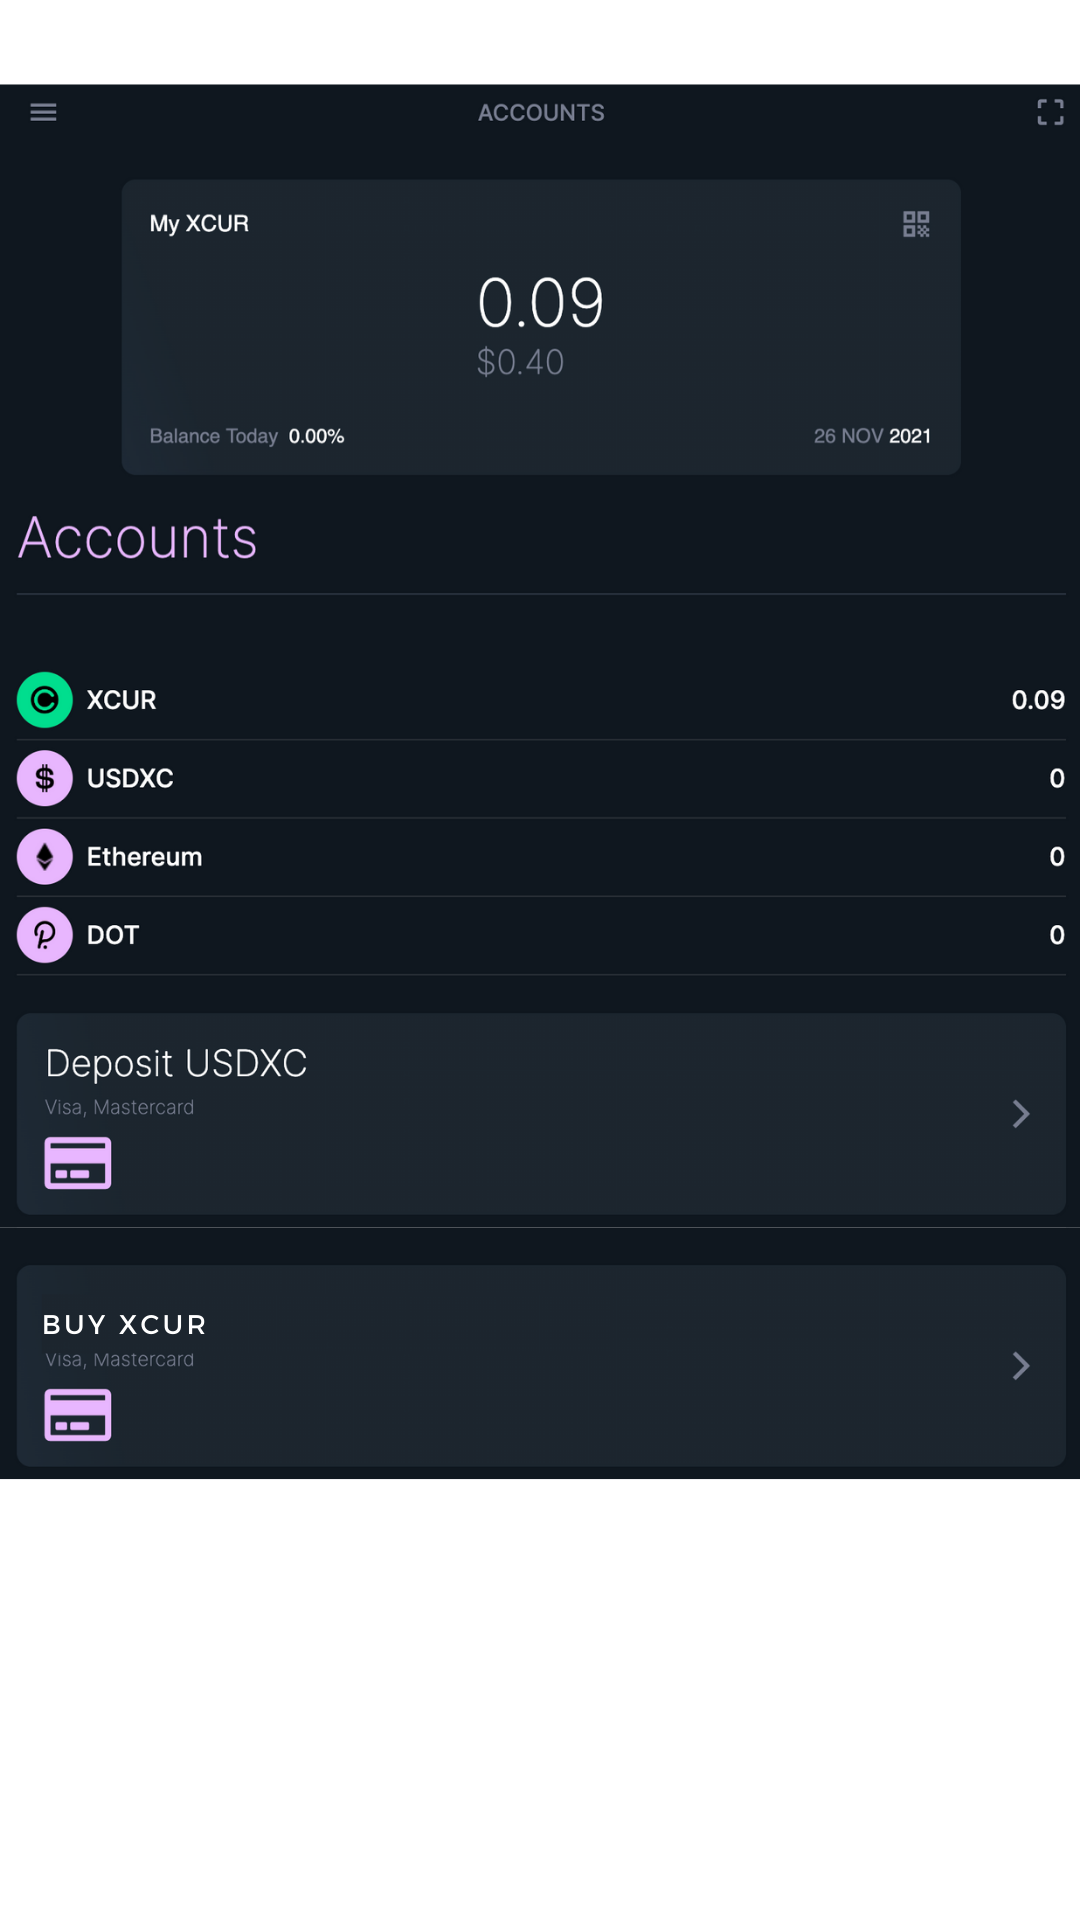Screen dimensions: 1080x1920
Task: Click the USDXC dollar sign icon
Action: [x=44, y=778]
